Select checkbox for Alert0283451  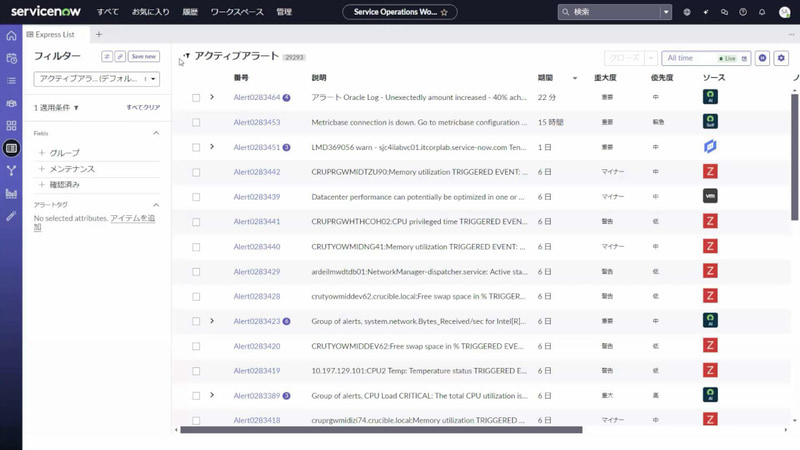point(196,147)
